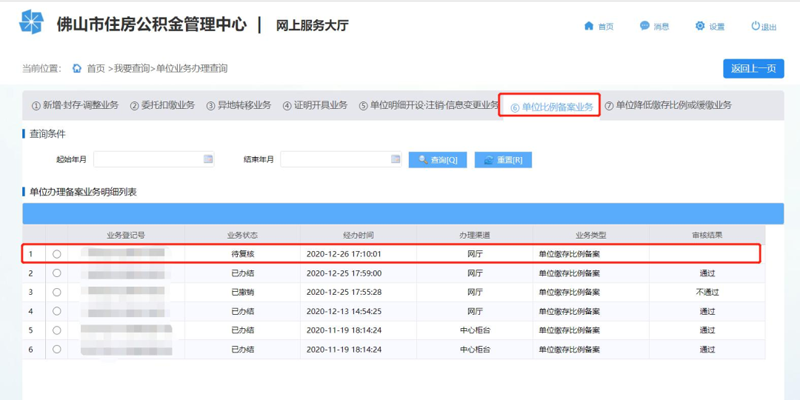Select radio button for row 1
The height and width of the screenshot is (400, 800).
coord(57,254)
